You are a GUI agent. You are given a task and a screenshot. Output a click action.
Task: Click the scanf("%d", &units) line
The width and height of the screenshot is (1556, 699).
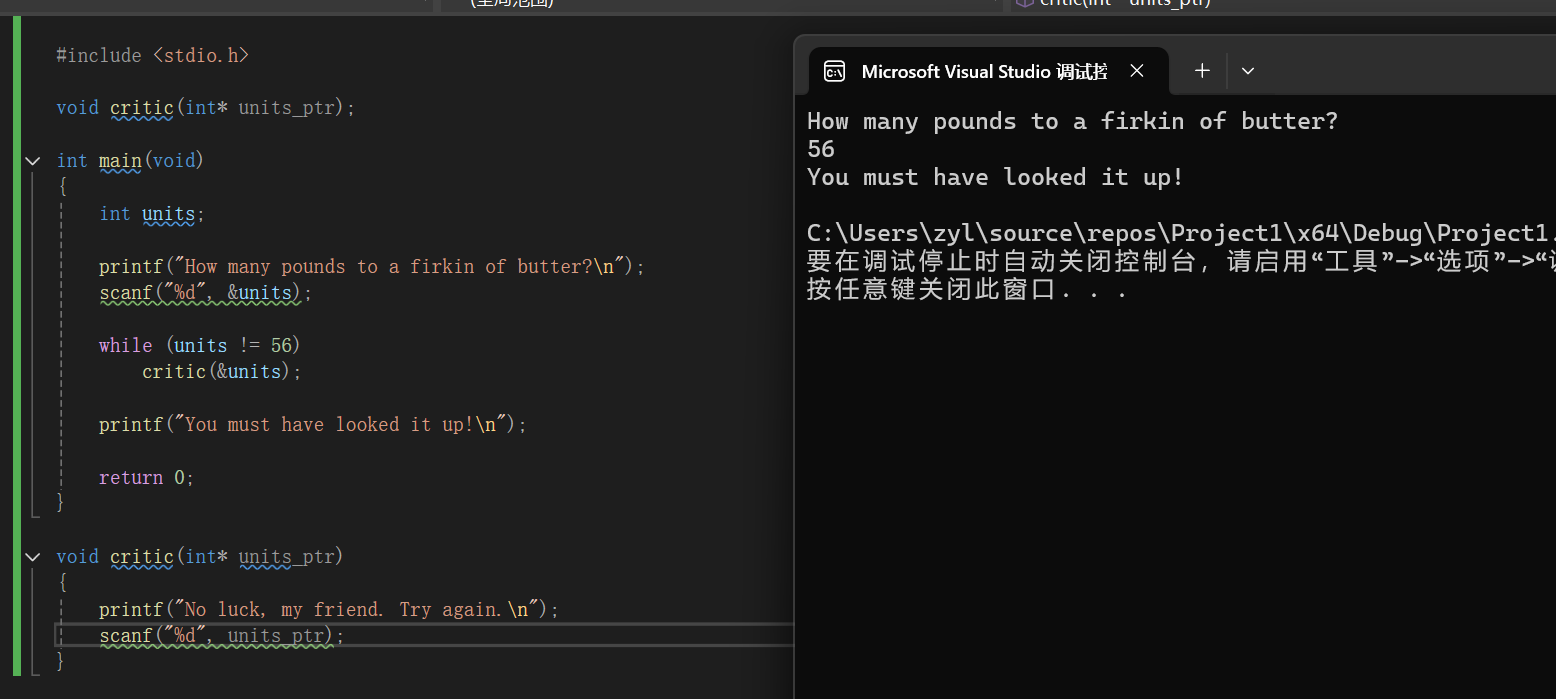coord(206,294)
